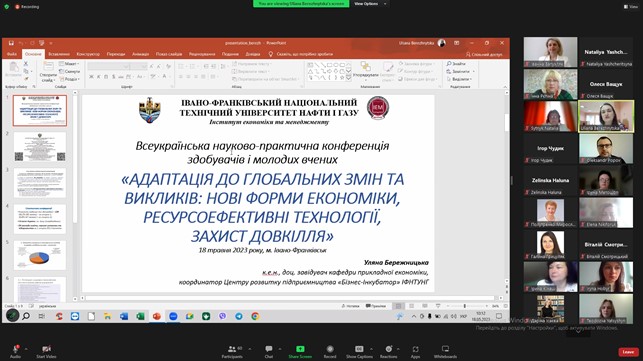643x361 pixels.
Task: Select Oleksandr Popov's video tile
Action: [606, 149]
